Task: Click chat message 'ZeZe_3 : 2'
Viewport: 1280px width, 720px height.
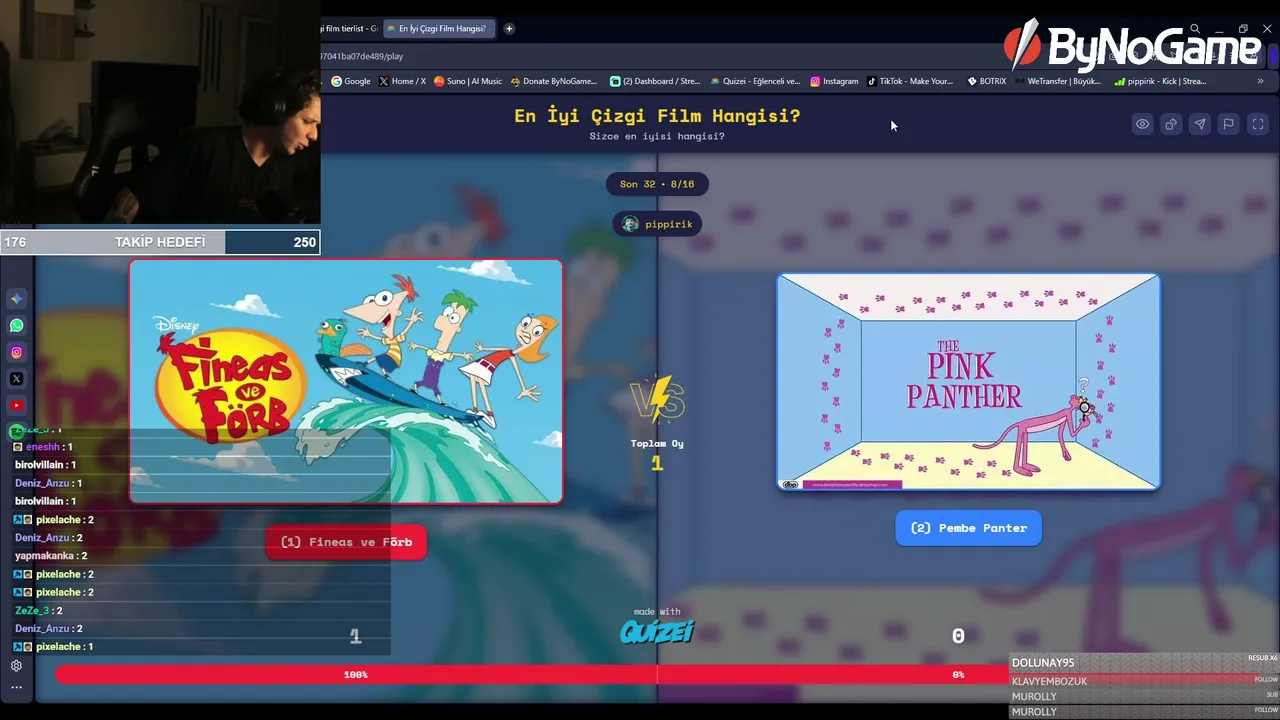Action: [39, 611]
